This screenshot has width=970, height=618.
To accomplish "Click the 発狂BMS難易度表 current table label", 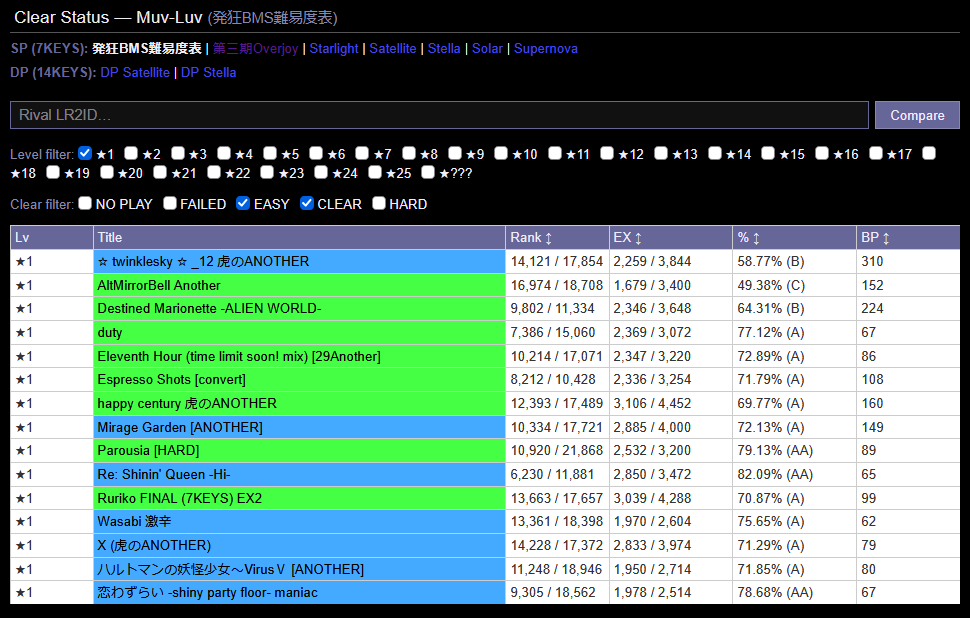I will [x=147, y=48].
